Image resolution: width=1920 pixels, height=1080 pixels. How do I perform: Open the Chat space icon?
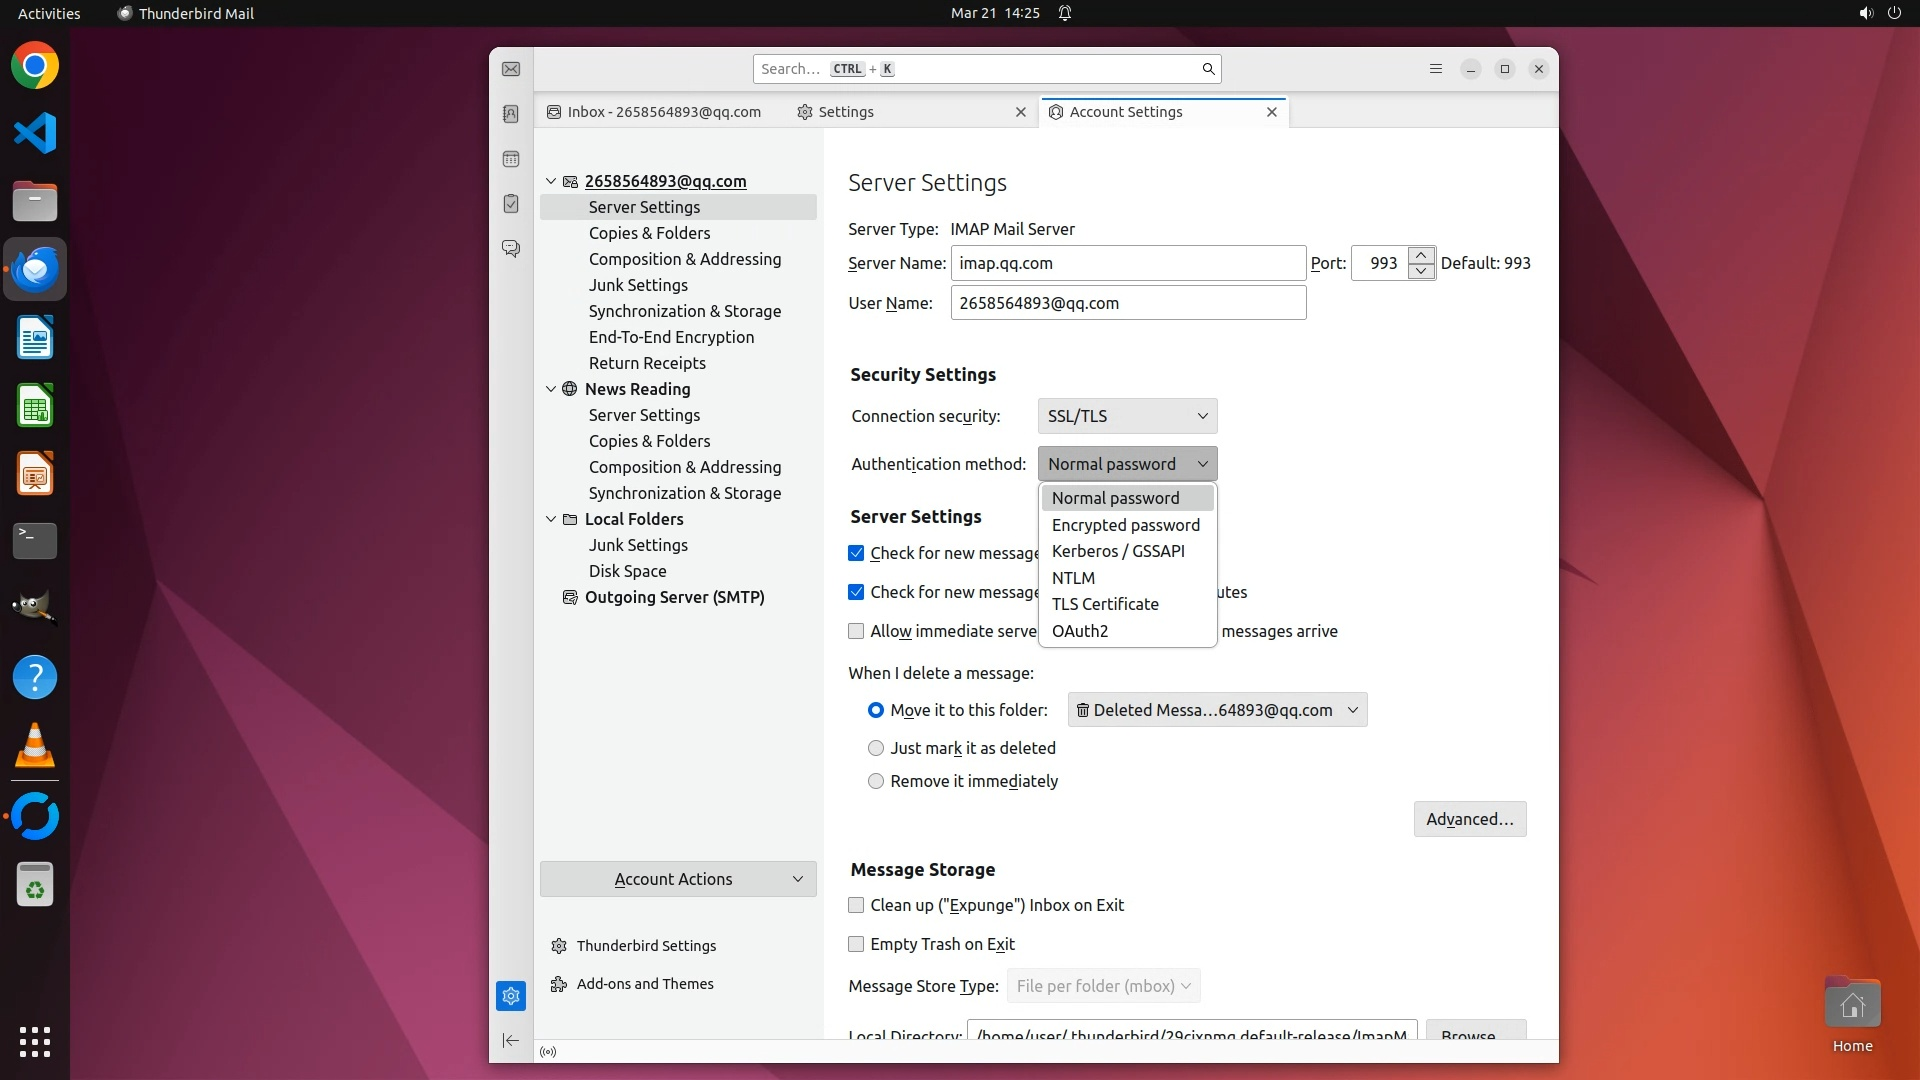click(511, 248)
